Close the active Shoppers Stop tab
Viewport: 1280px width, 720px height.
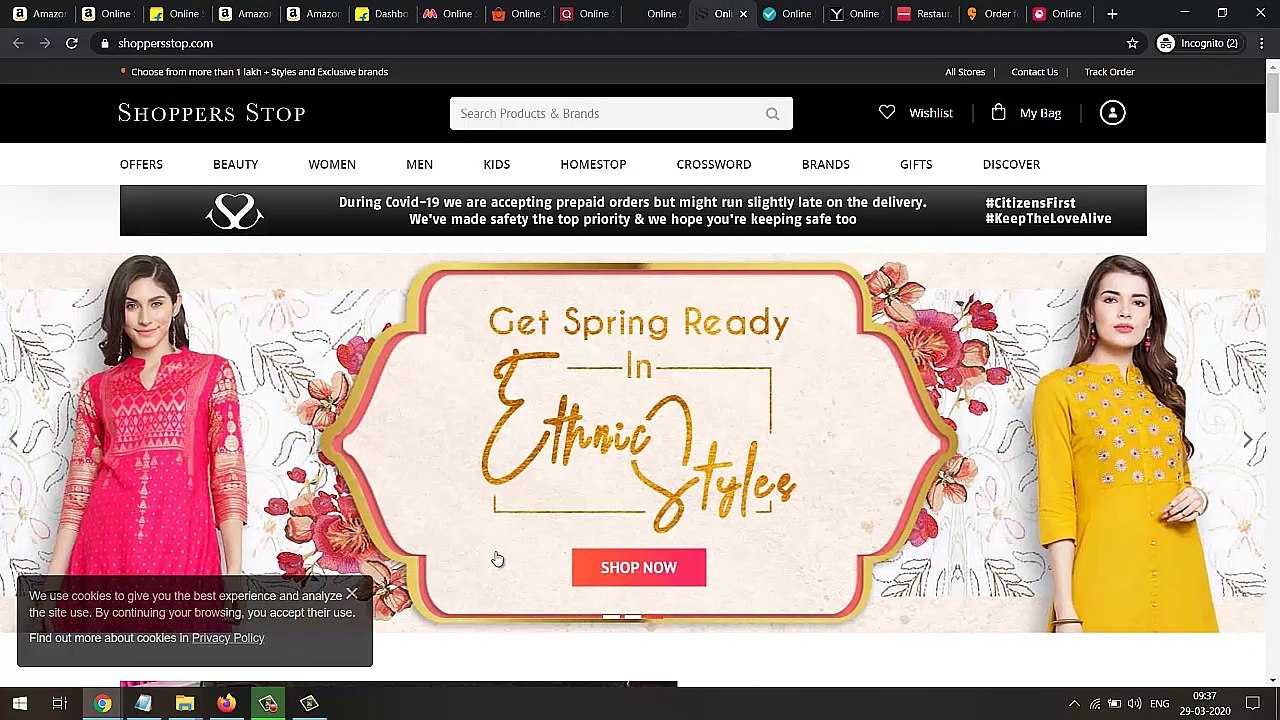tap(743, 14)
